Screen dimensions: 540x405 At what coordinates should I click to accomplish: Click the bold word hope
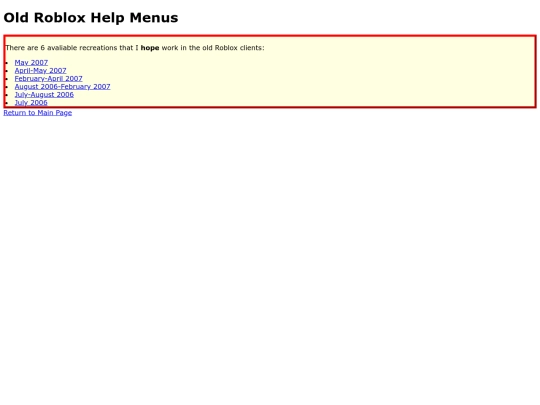click(150, 48)
